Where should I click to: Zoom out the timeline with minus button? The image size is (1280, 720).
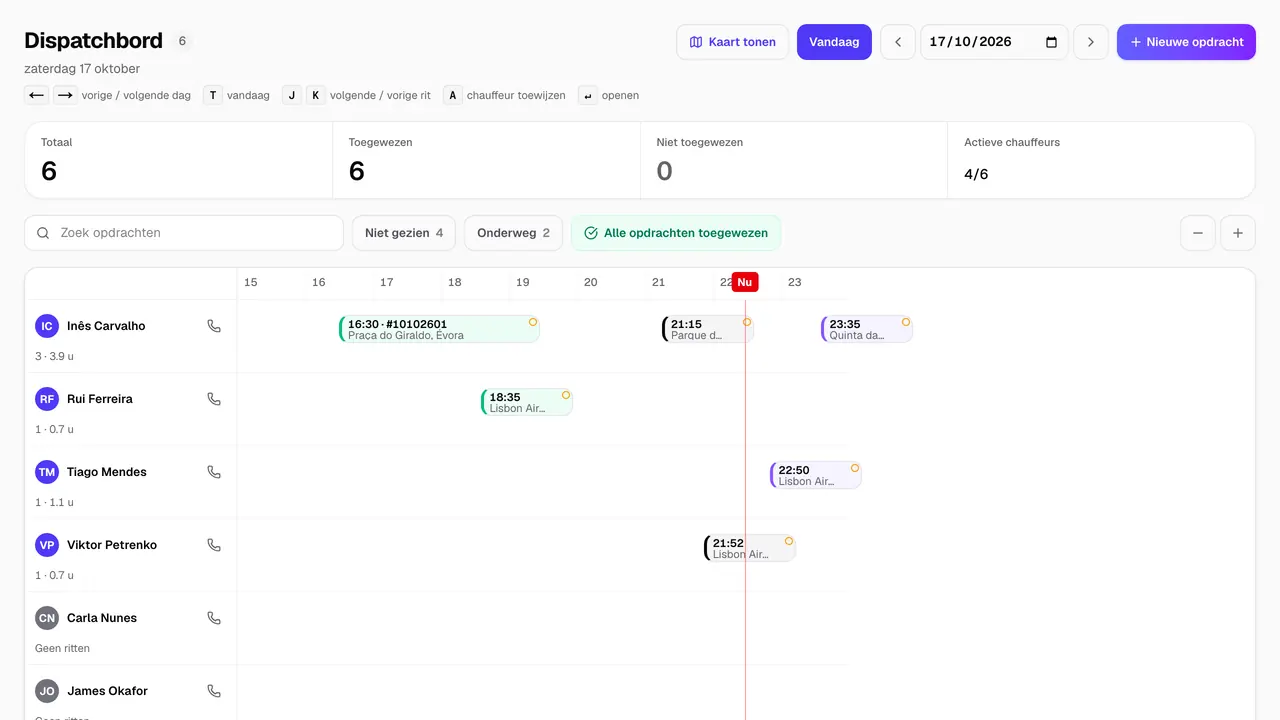1198,233
